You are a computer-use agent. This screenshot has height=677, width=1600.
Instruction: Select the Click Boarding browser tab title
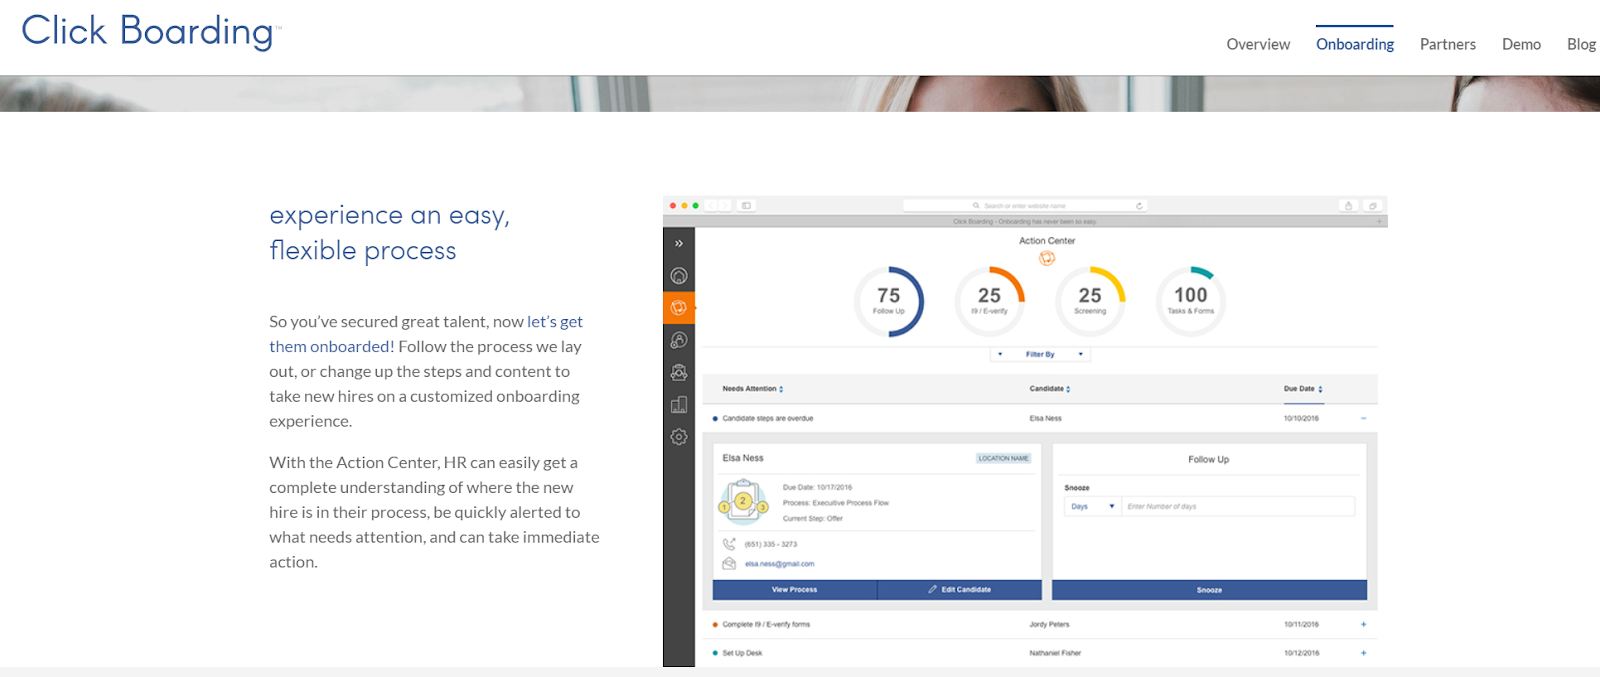click(x=1025, y=221)
